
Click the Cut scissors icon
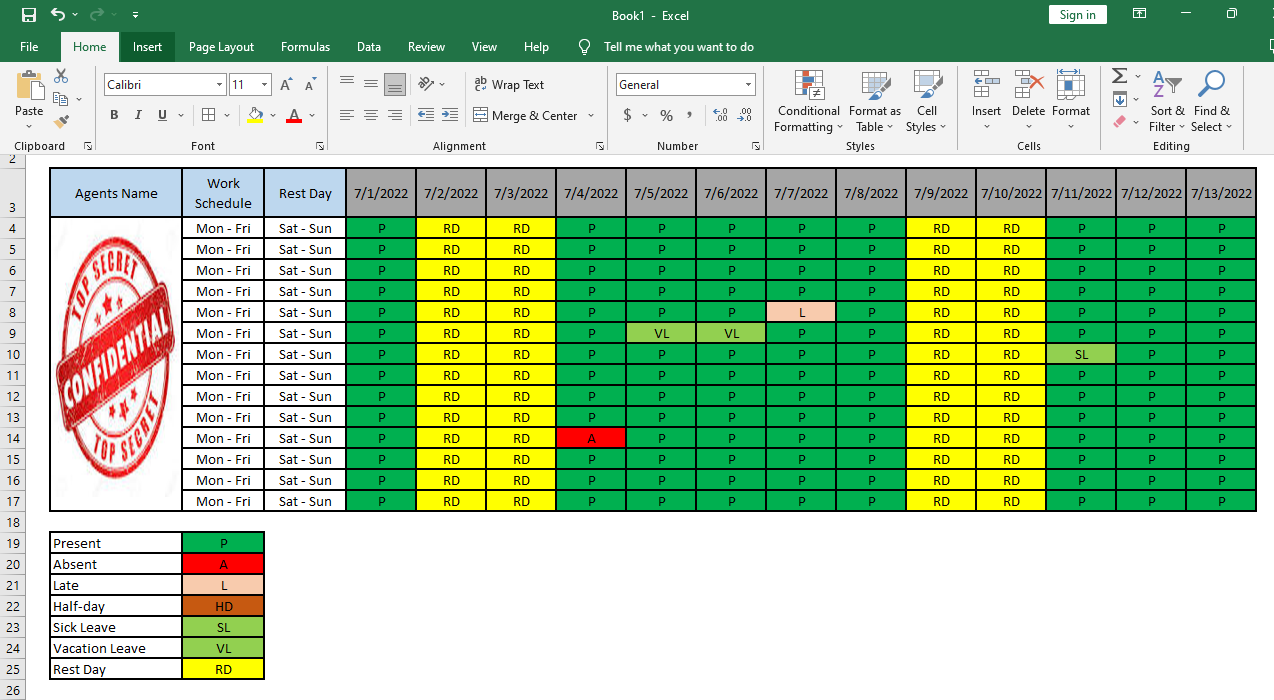pyautogui.click(x=61, y=76)
